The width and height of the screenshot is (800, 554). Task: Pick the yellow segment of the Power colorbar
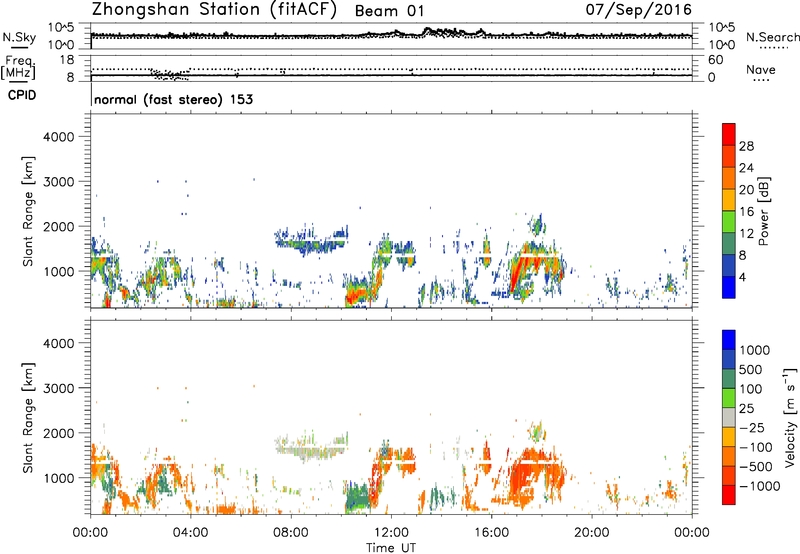[x=729, y=200]
